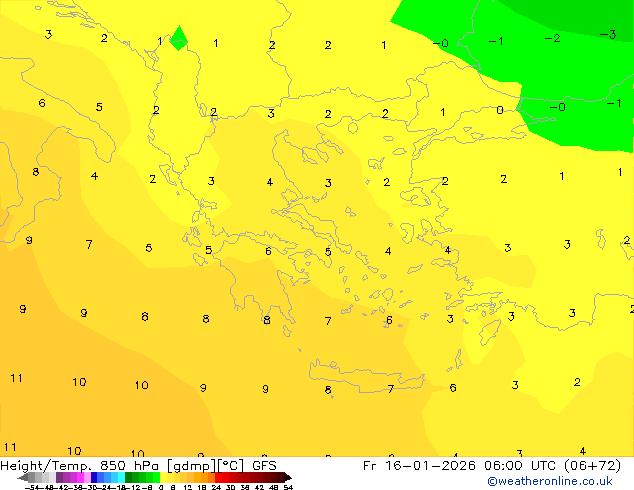
Task: Select the "850 hPa" pressure level text
Action: (129, 466)
